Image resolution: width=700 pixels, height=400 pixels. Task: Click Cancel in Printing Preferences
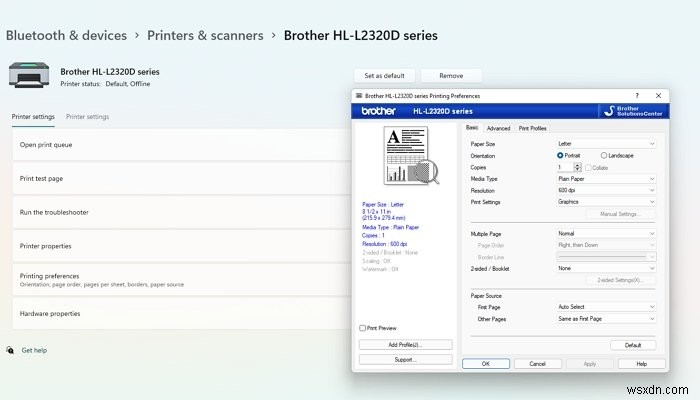click(538, 364)
